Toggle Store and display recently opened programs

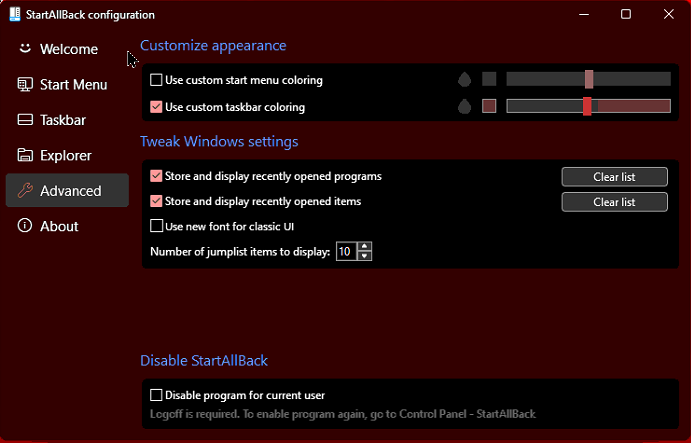point(156,176)
